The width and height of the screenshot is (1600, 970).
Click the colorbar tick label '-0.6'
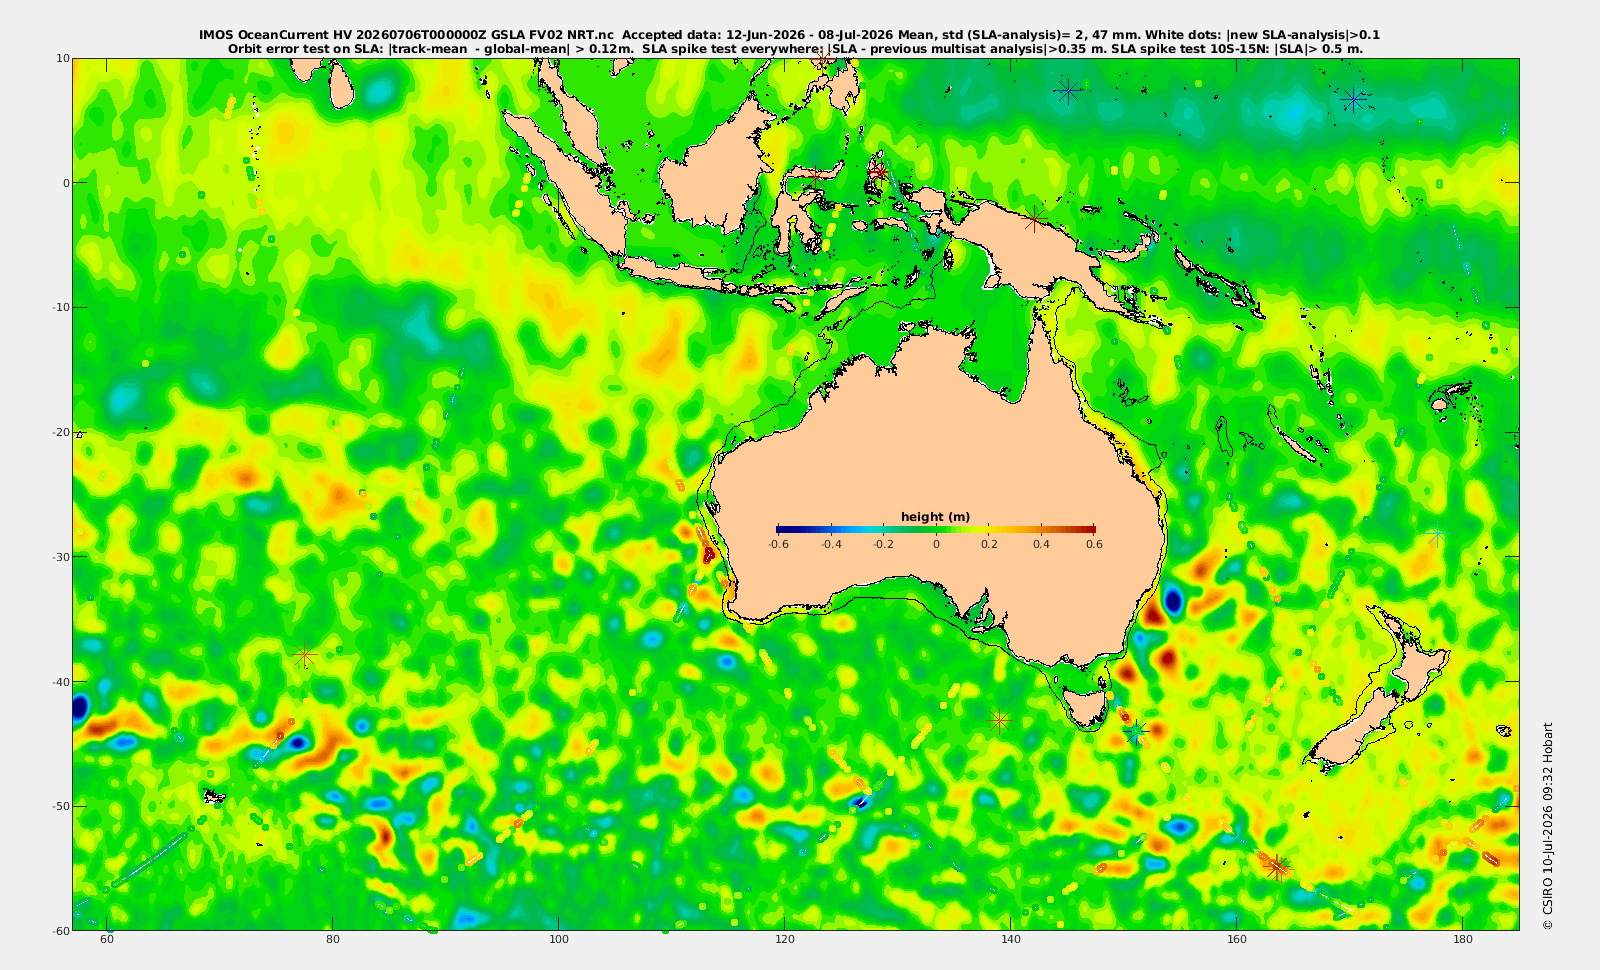[778, 545]
